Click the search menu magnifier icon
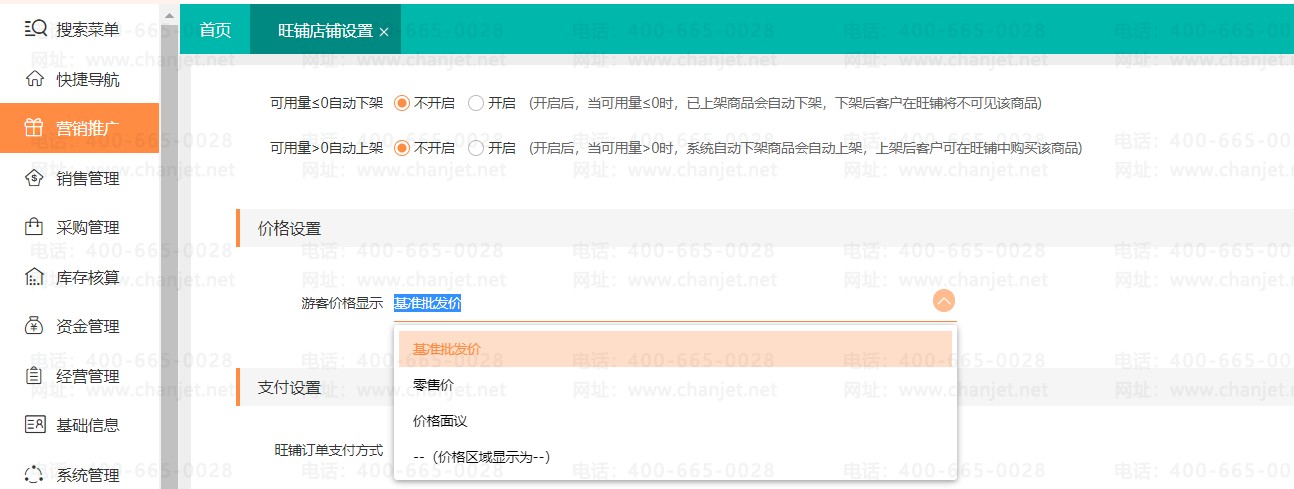 (x=35, y=29)
